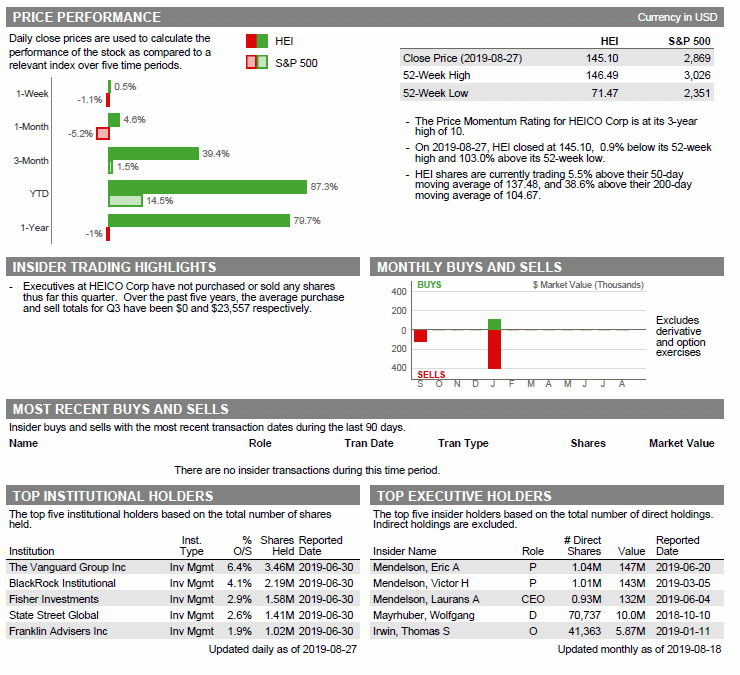This screenshot has height=675, width=740.
Task: Click the HEI column header in price table
Action: click(x=609, y=42)
